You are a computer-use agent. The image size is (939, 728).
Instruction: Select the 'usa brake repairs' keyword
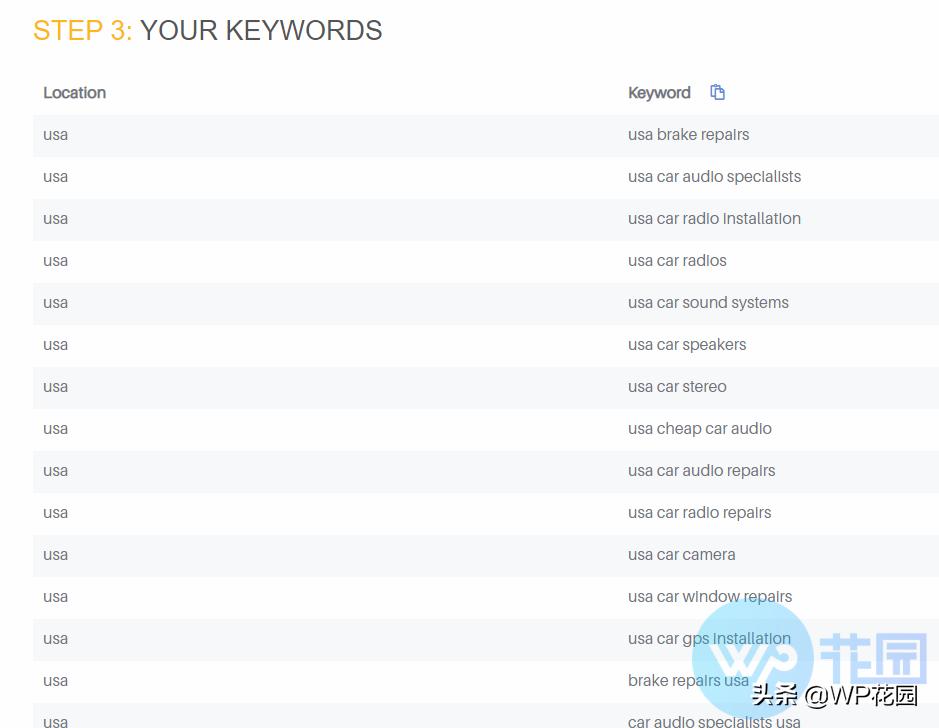(688, 135)
